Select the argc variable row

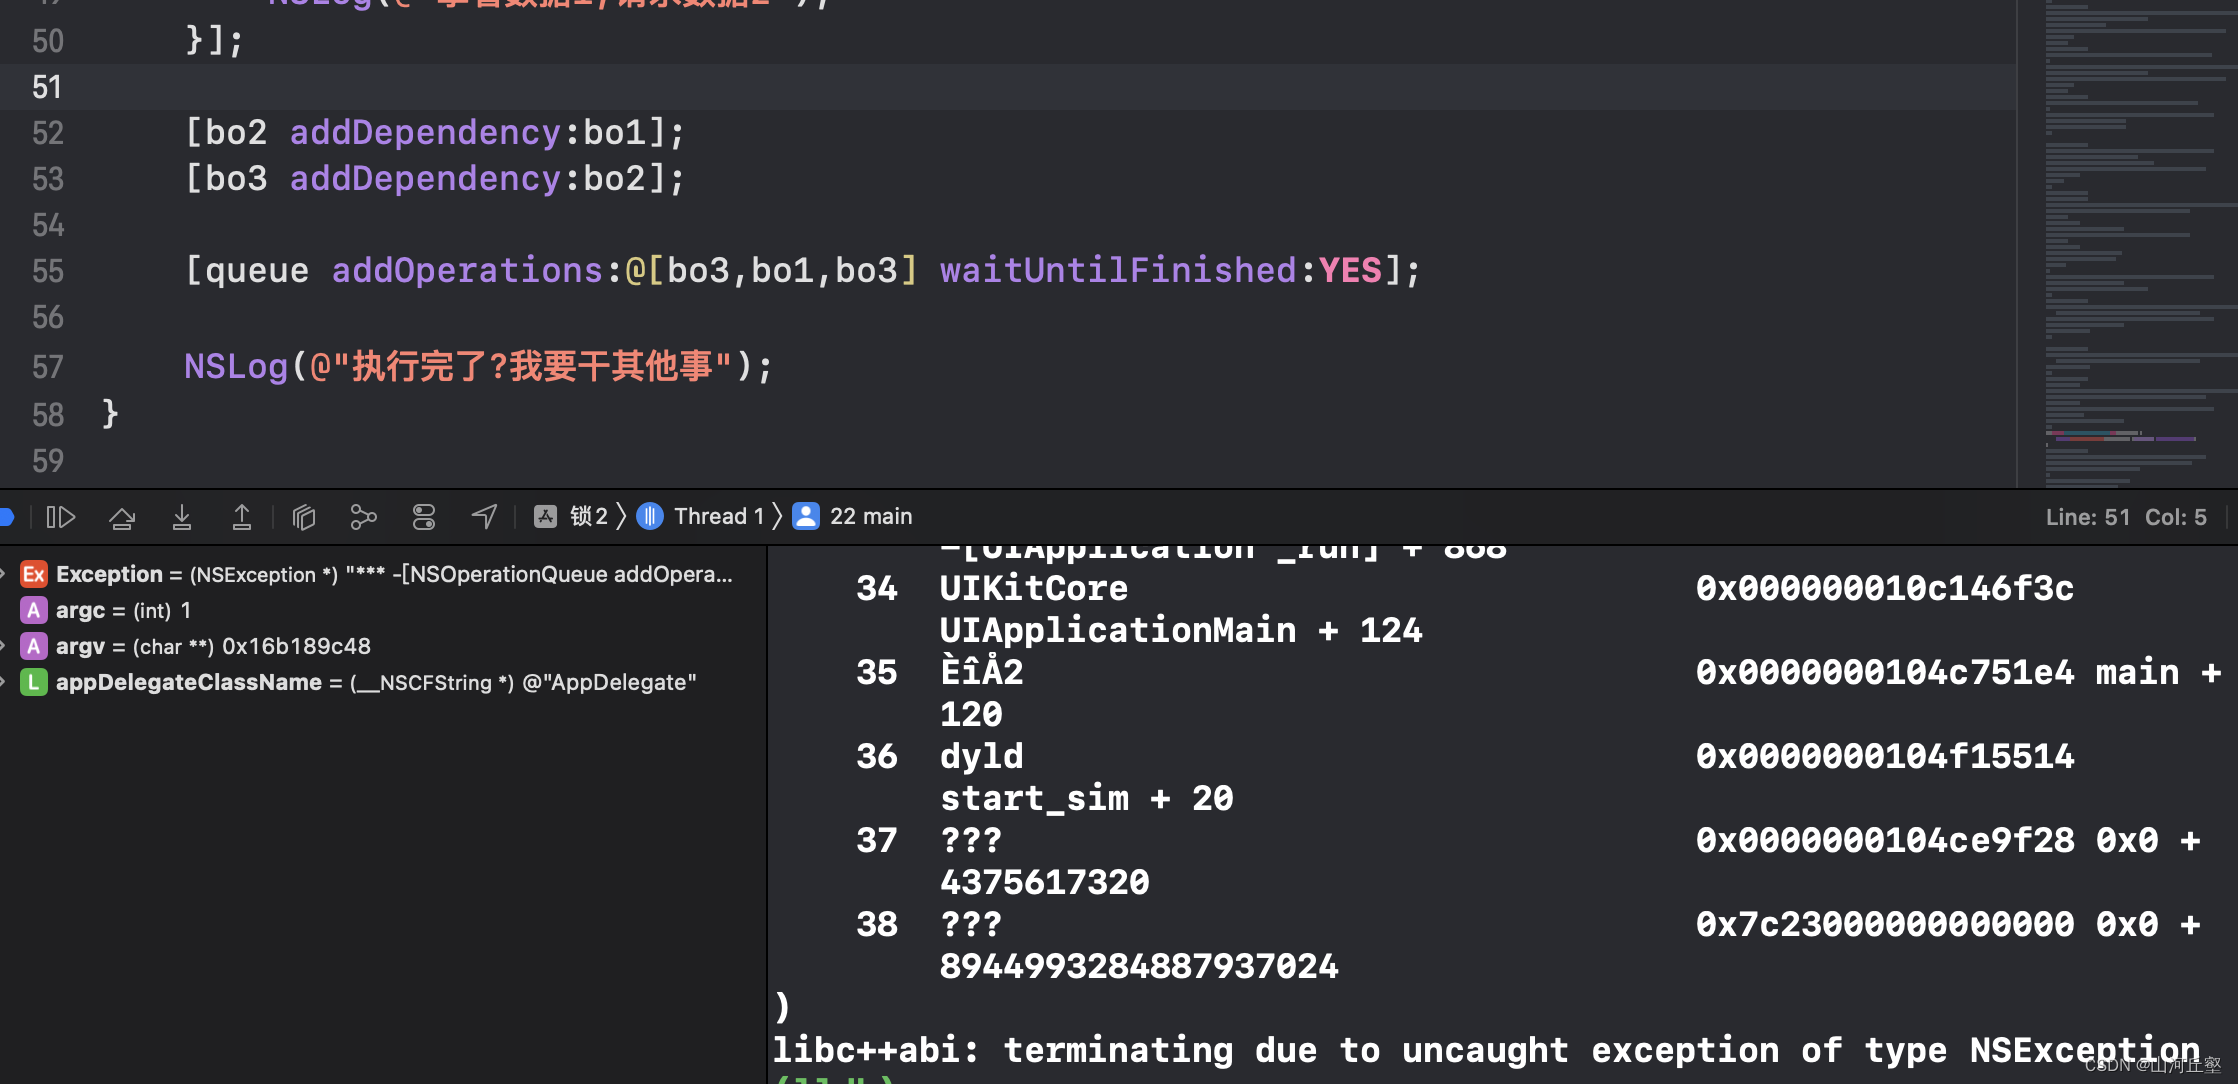point(383,610)
